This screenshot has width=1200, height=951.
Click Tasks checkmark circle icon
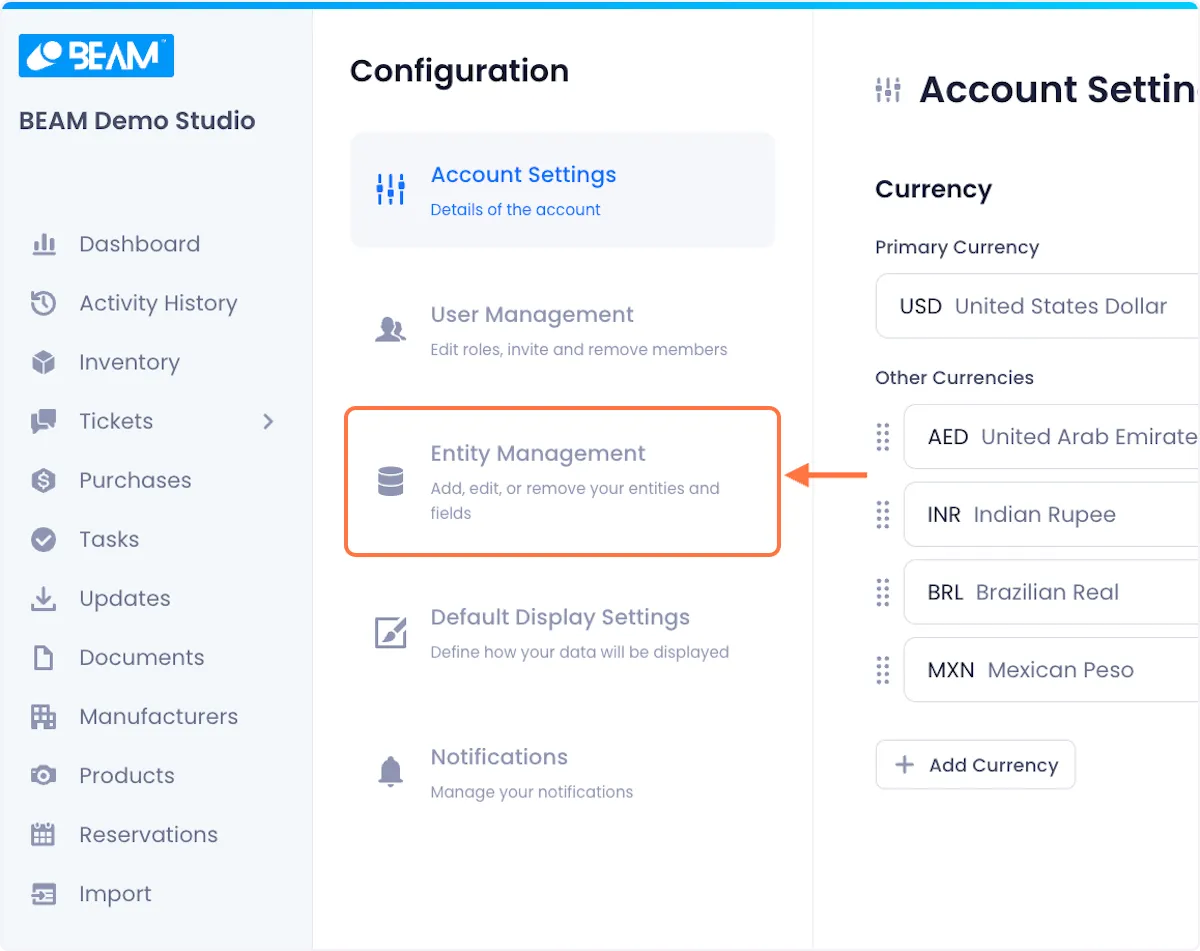coord(43,539)
